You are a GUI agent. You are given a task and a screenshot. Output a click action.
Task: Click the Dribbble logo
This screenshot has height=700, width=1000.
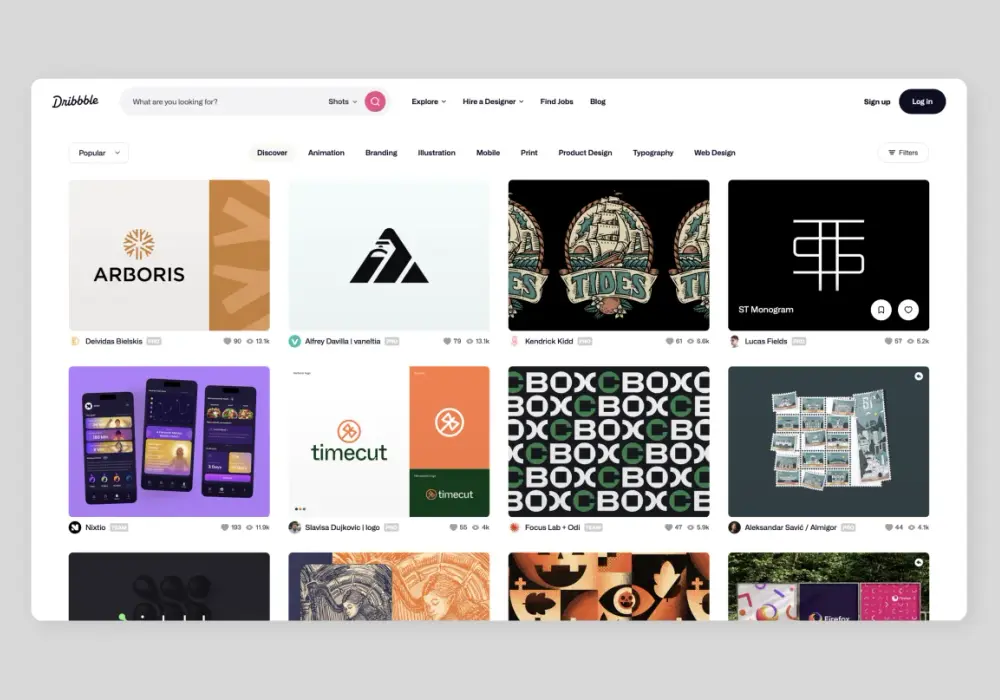coord(75,101)
